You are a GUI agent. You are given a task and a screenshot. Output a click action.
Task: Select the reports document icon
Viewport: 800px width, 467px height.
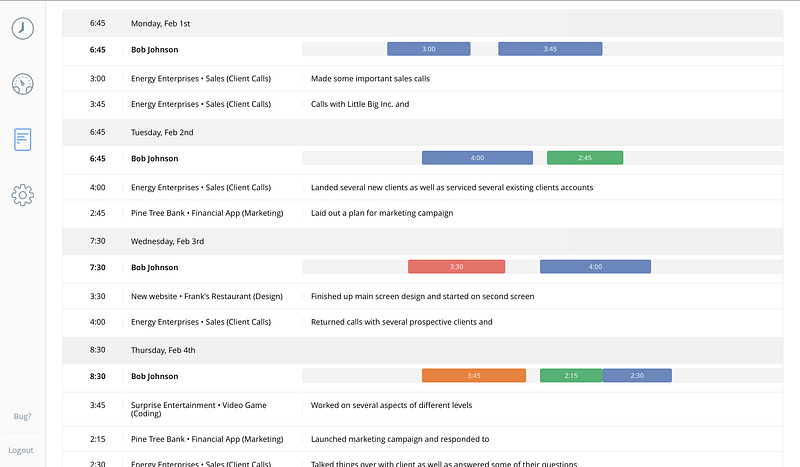[x=22, y=139]
